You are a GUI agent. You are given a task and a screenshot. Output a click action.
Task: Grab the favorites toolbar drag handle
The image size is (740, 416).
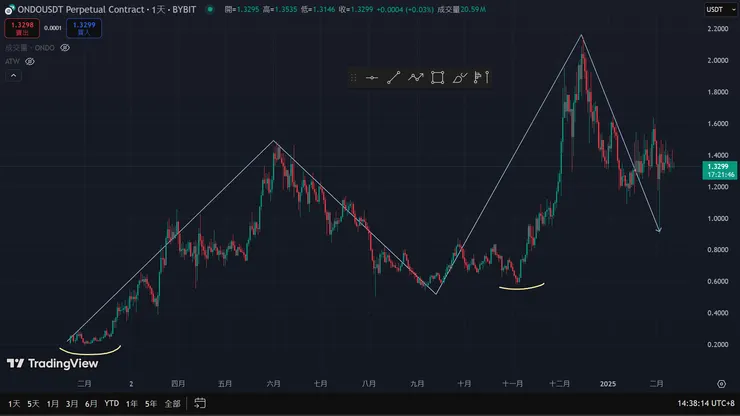pos(353,77)
